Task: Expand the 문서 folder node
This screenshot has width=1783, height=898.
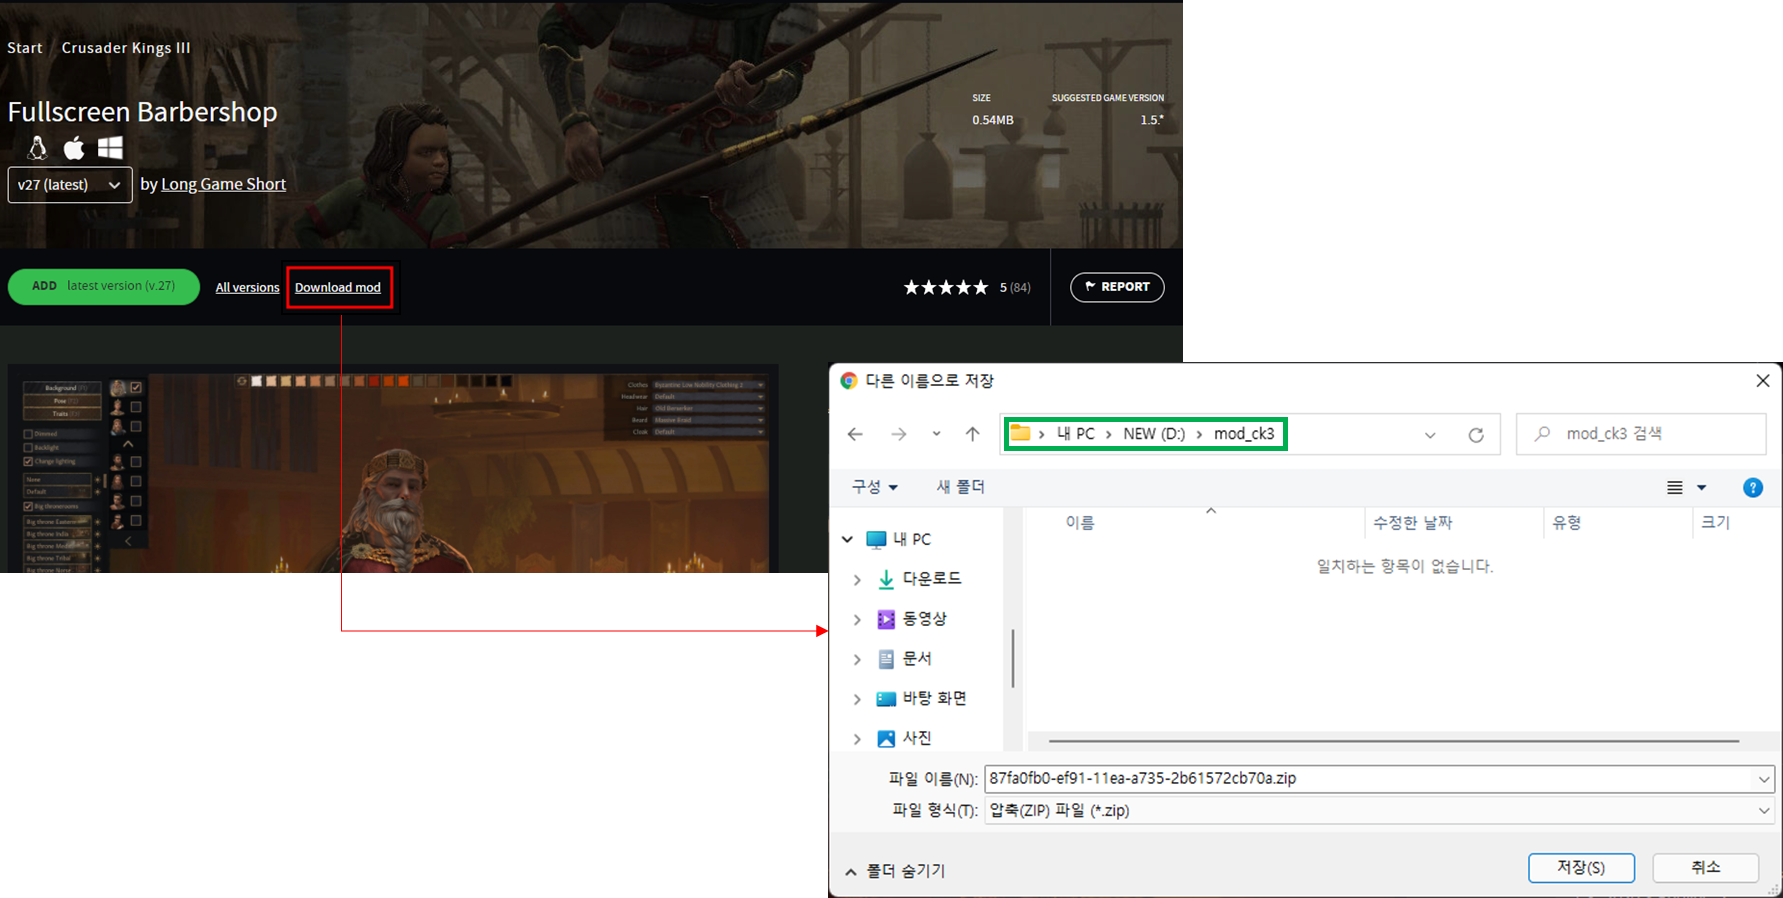Action: (857, 659)
